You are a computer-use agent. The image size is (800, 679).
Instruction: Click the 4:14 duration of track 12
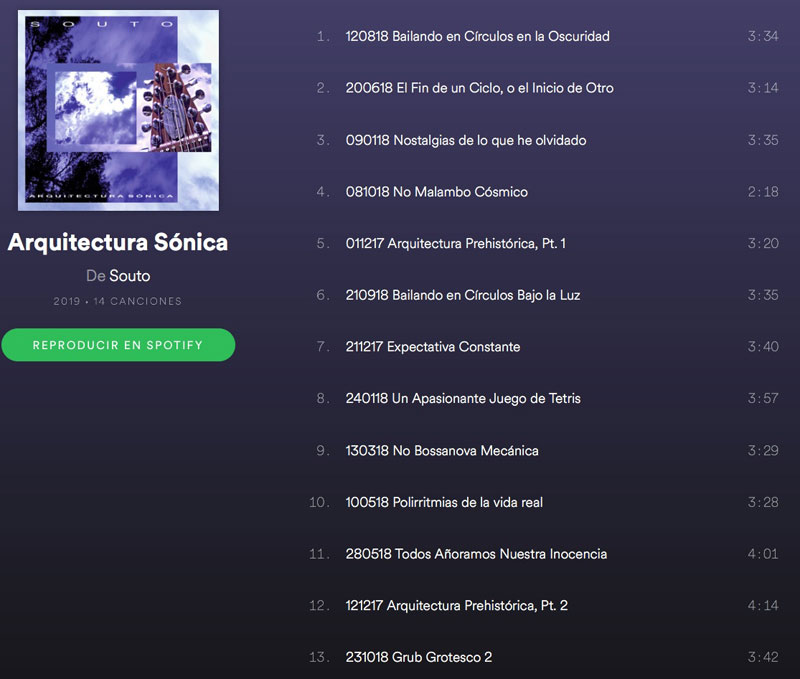pyautogui.click(x=763, y=606)
